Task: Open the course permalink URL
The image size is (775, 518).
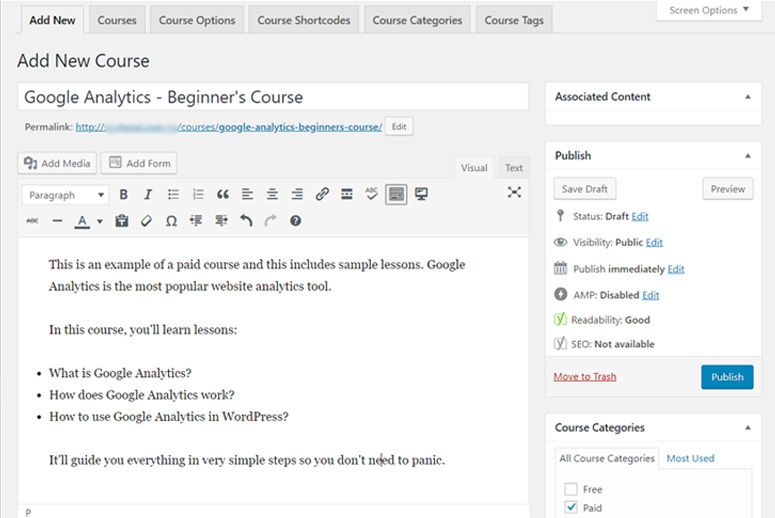Action: click(x=229, y=127)
